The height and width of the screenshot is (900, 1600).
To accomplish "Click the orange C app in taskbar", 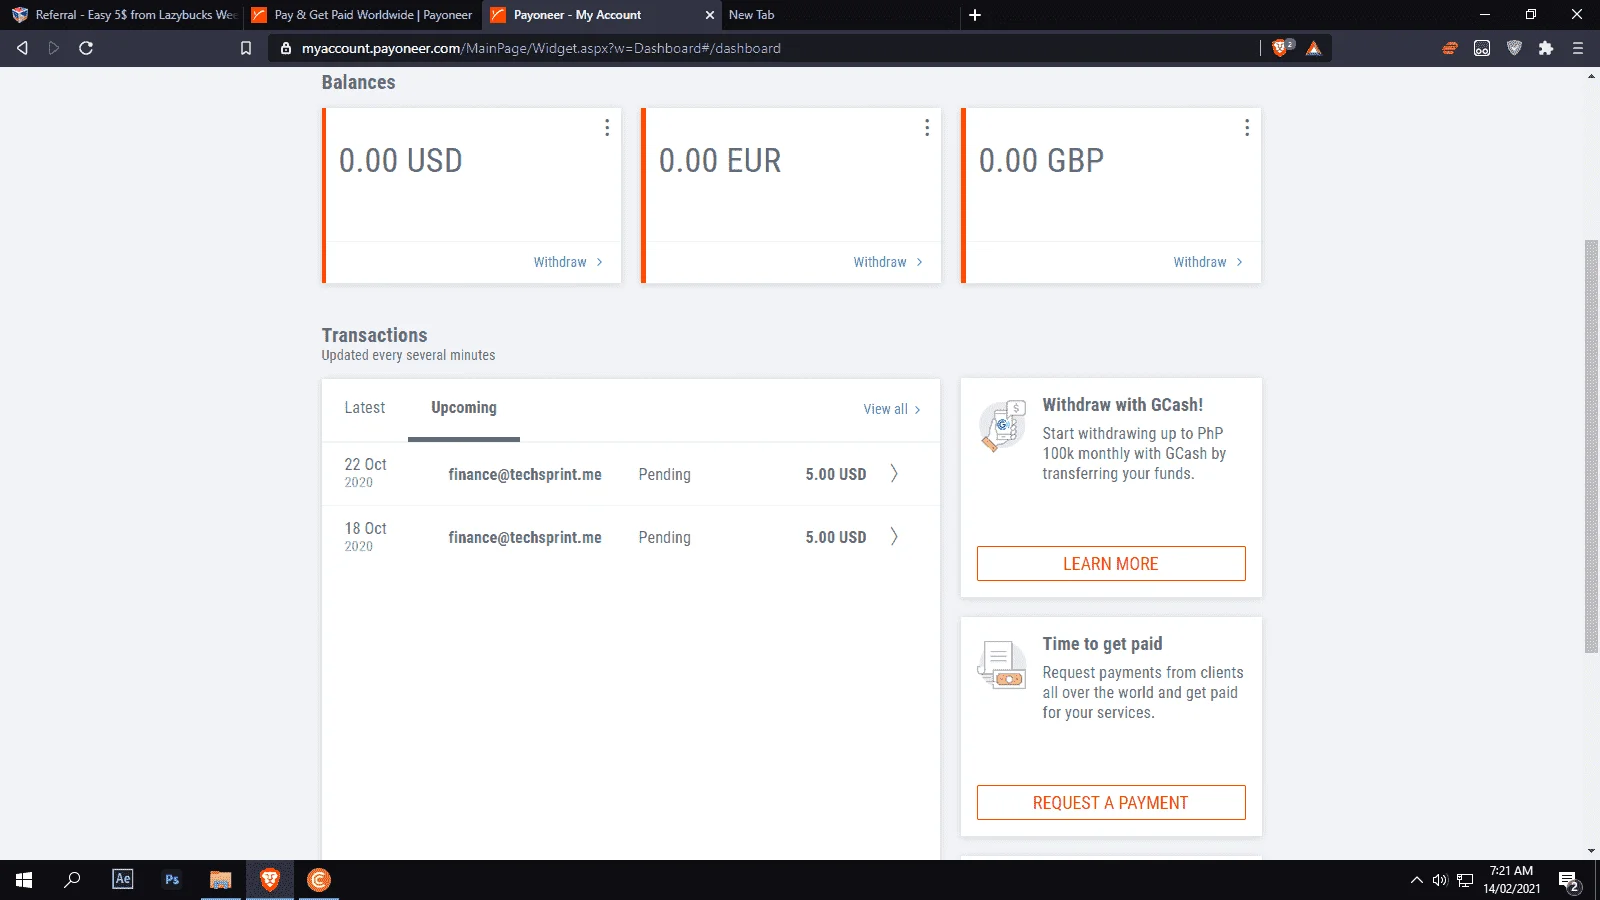I will click(x=319, y=880).
